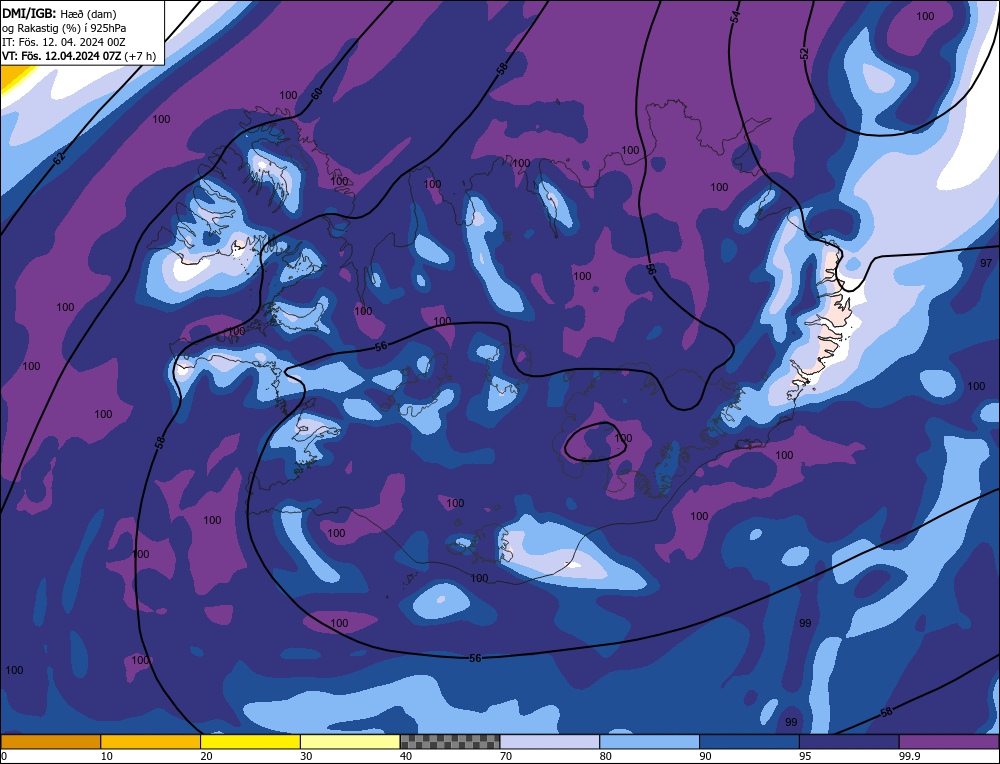Click the medium blue 90–95 legend swatch
This screenshot has width=1000, height=764.
749,742
